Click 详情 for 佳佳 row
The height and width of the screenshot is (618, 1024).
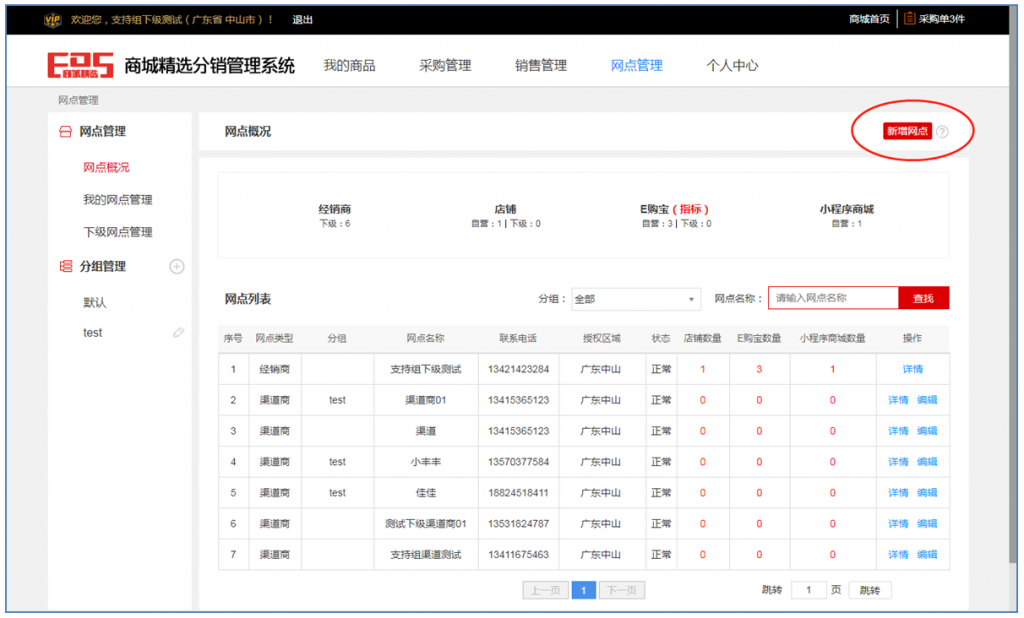coord(898,493)
